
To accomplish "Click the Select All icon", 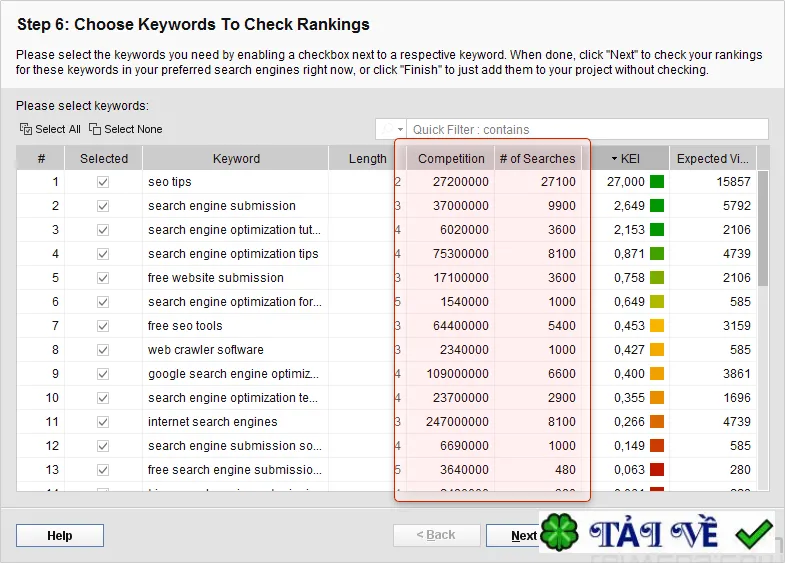I will 26,129.
